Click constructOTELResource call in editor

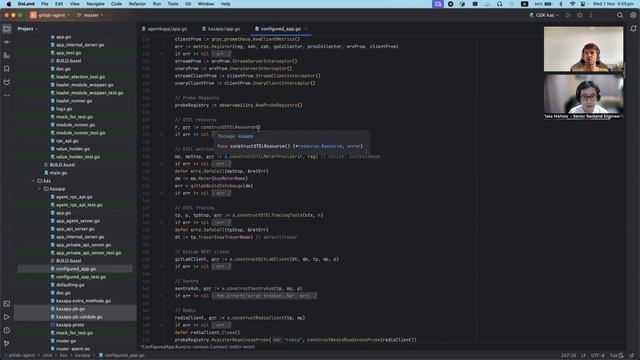pyautogui.click(x=229, y=127)
